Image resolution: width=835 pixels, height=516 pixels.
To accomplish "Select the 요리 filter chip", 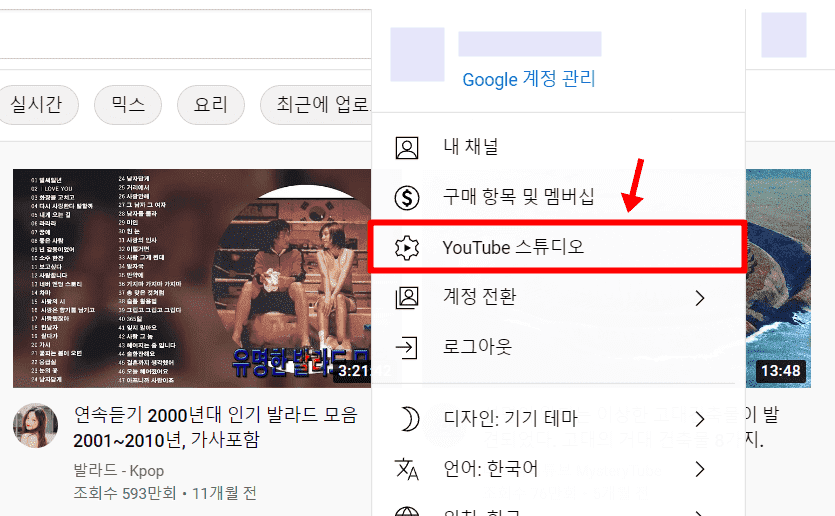I will tap(211, 104).
